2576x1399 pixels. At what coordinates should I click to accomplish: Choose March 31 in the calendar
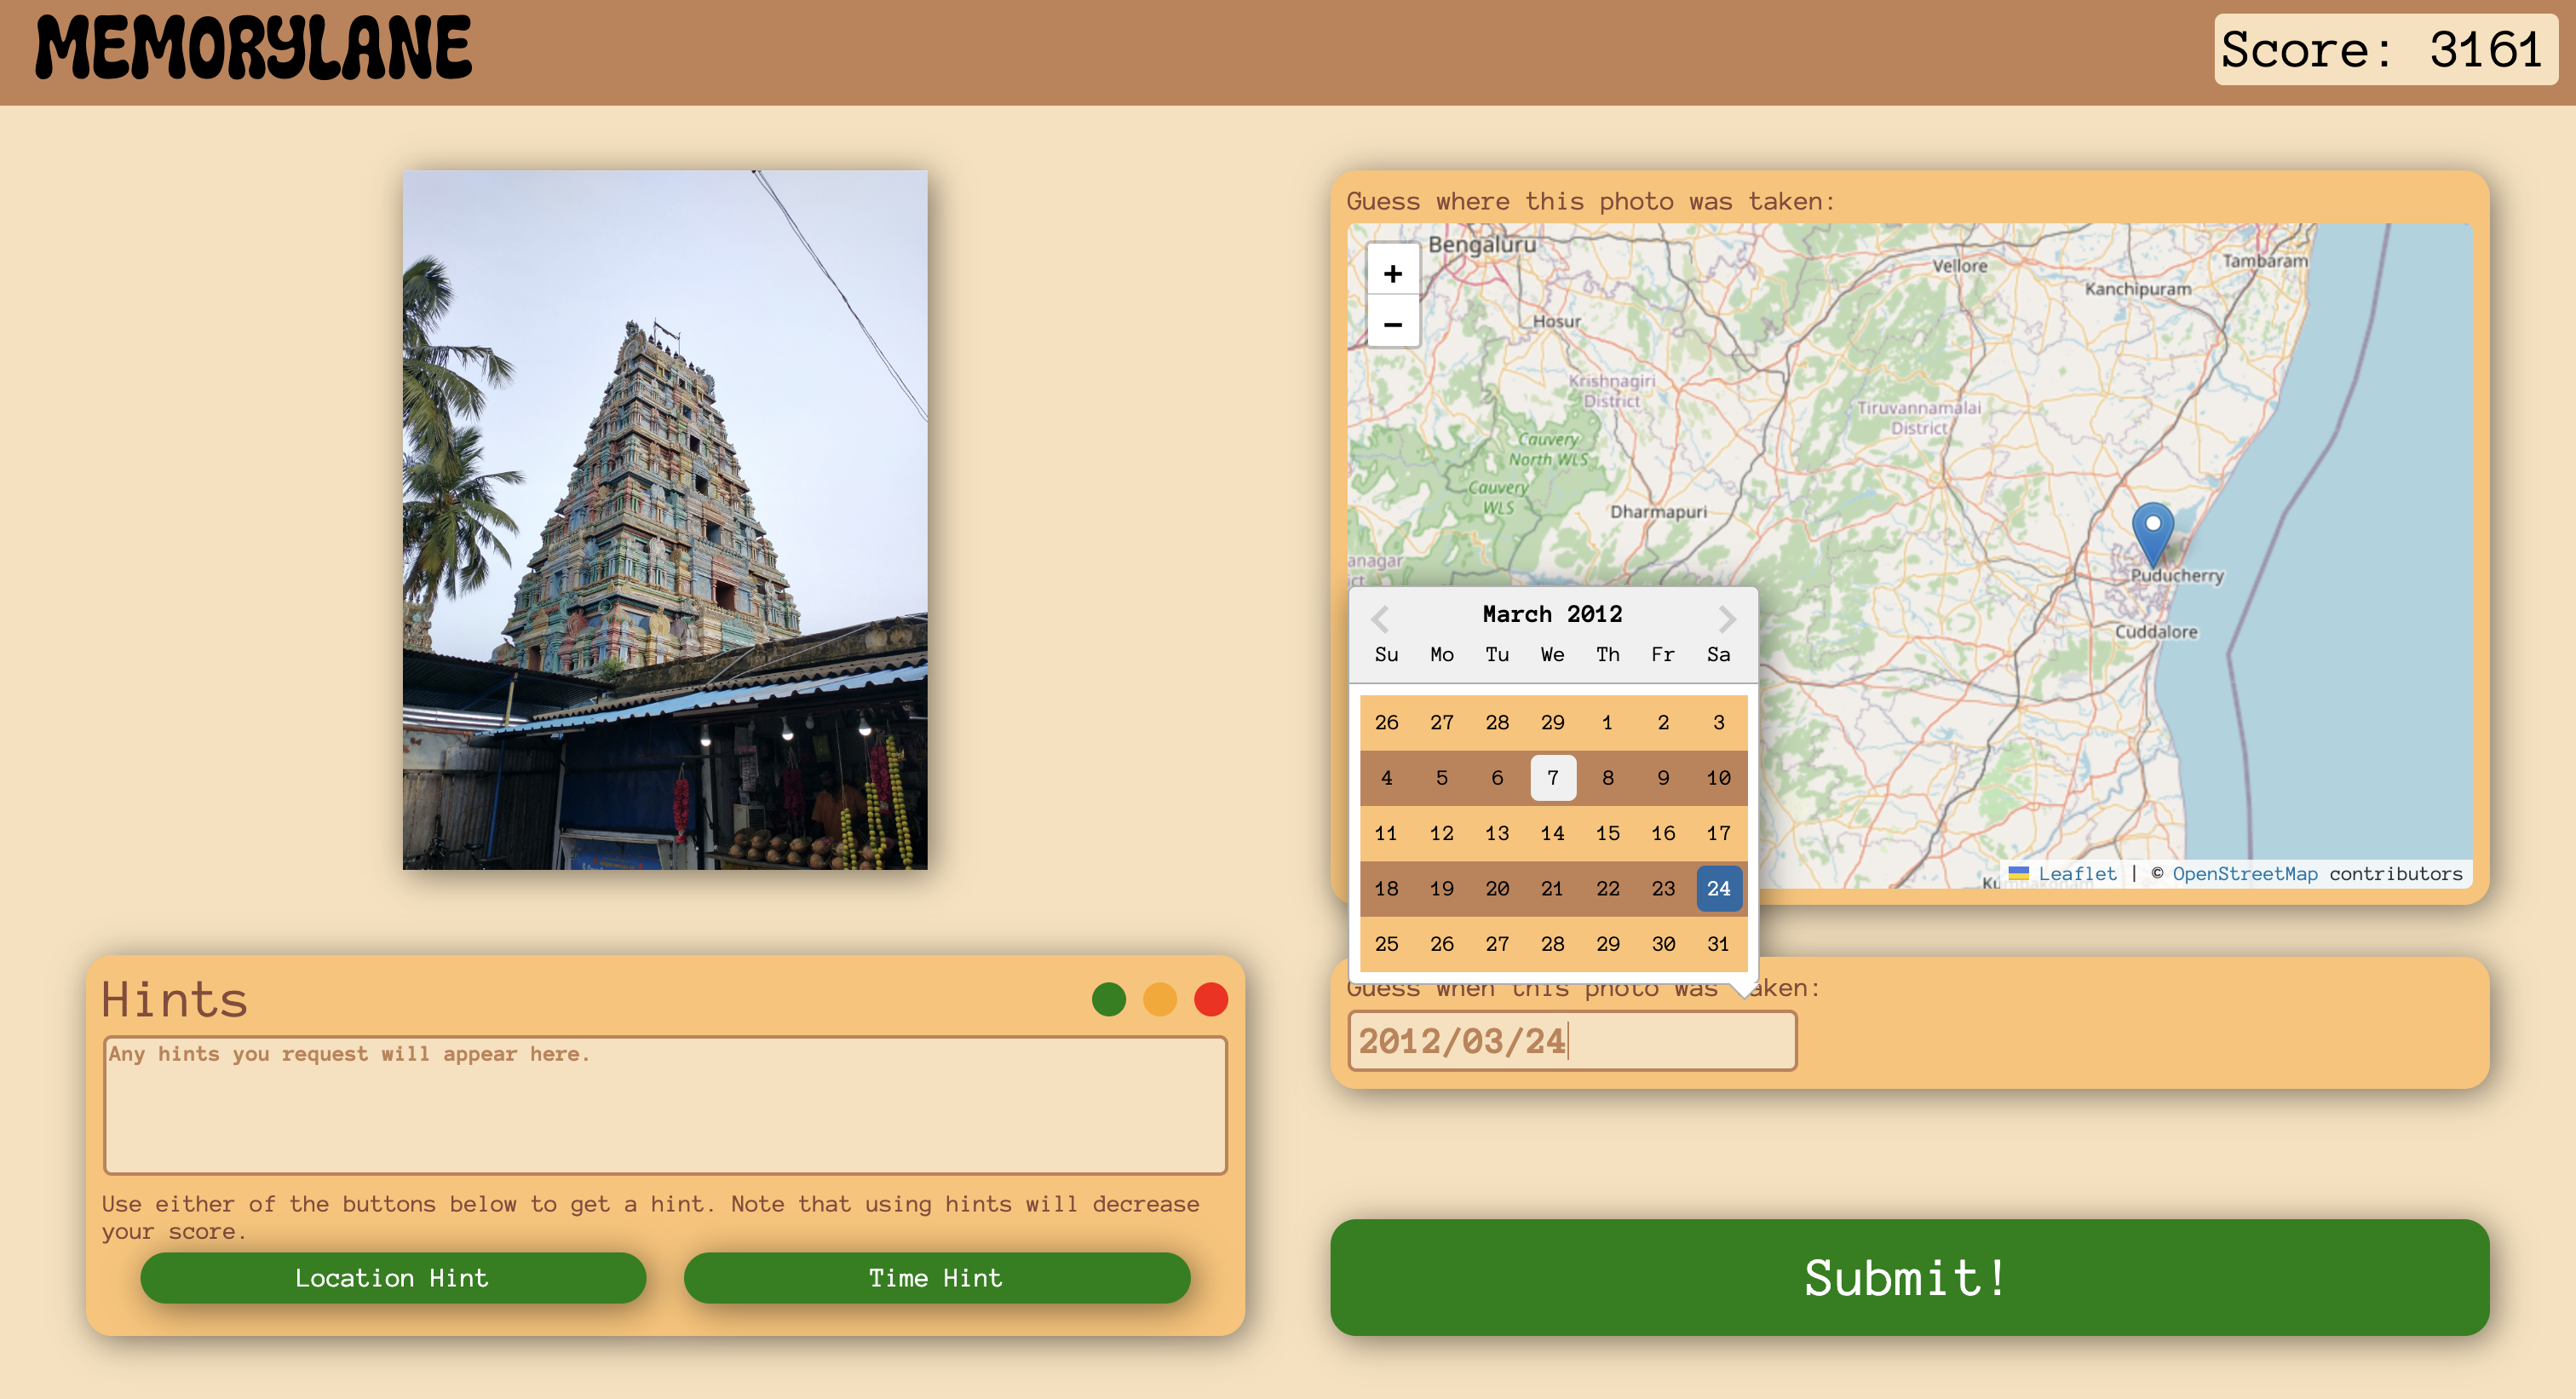pyautogui.click(x=1718, y=943)
